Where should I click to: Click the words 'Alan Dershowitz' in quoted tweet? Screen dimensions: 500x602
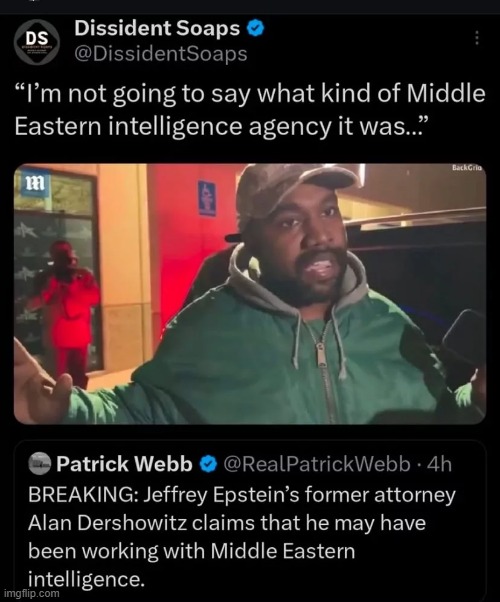(x=108, y=523)
